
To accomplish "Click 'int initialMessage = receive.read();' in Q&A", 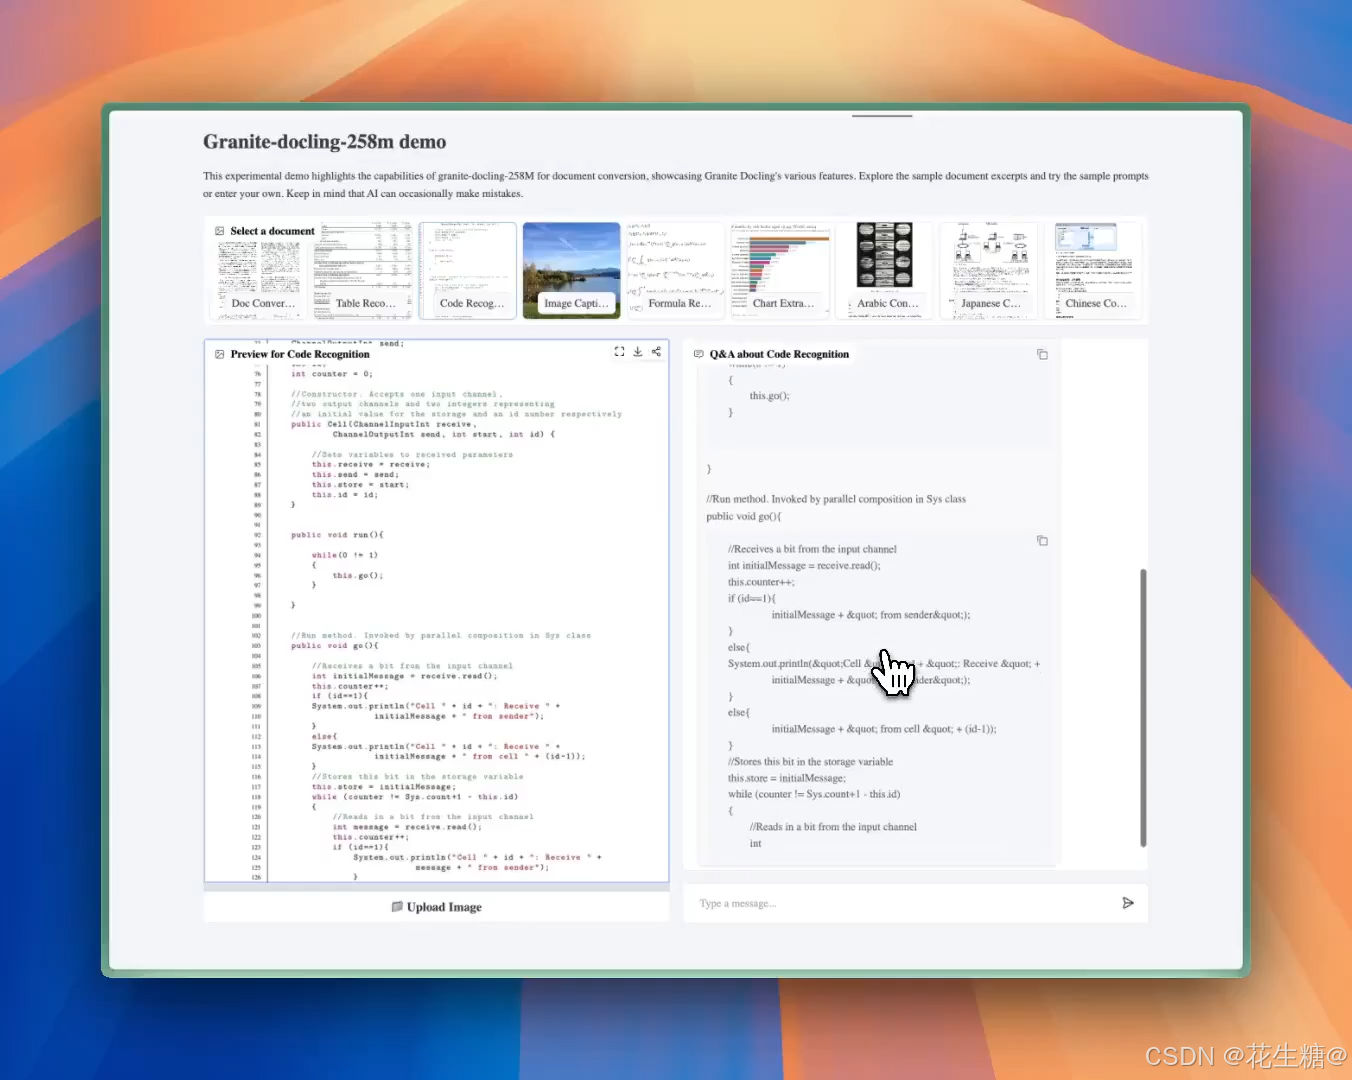I will 804,565.
